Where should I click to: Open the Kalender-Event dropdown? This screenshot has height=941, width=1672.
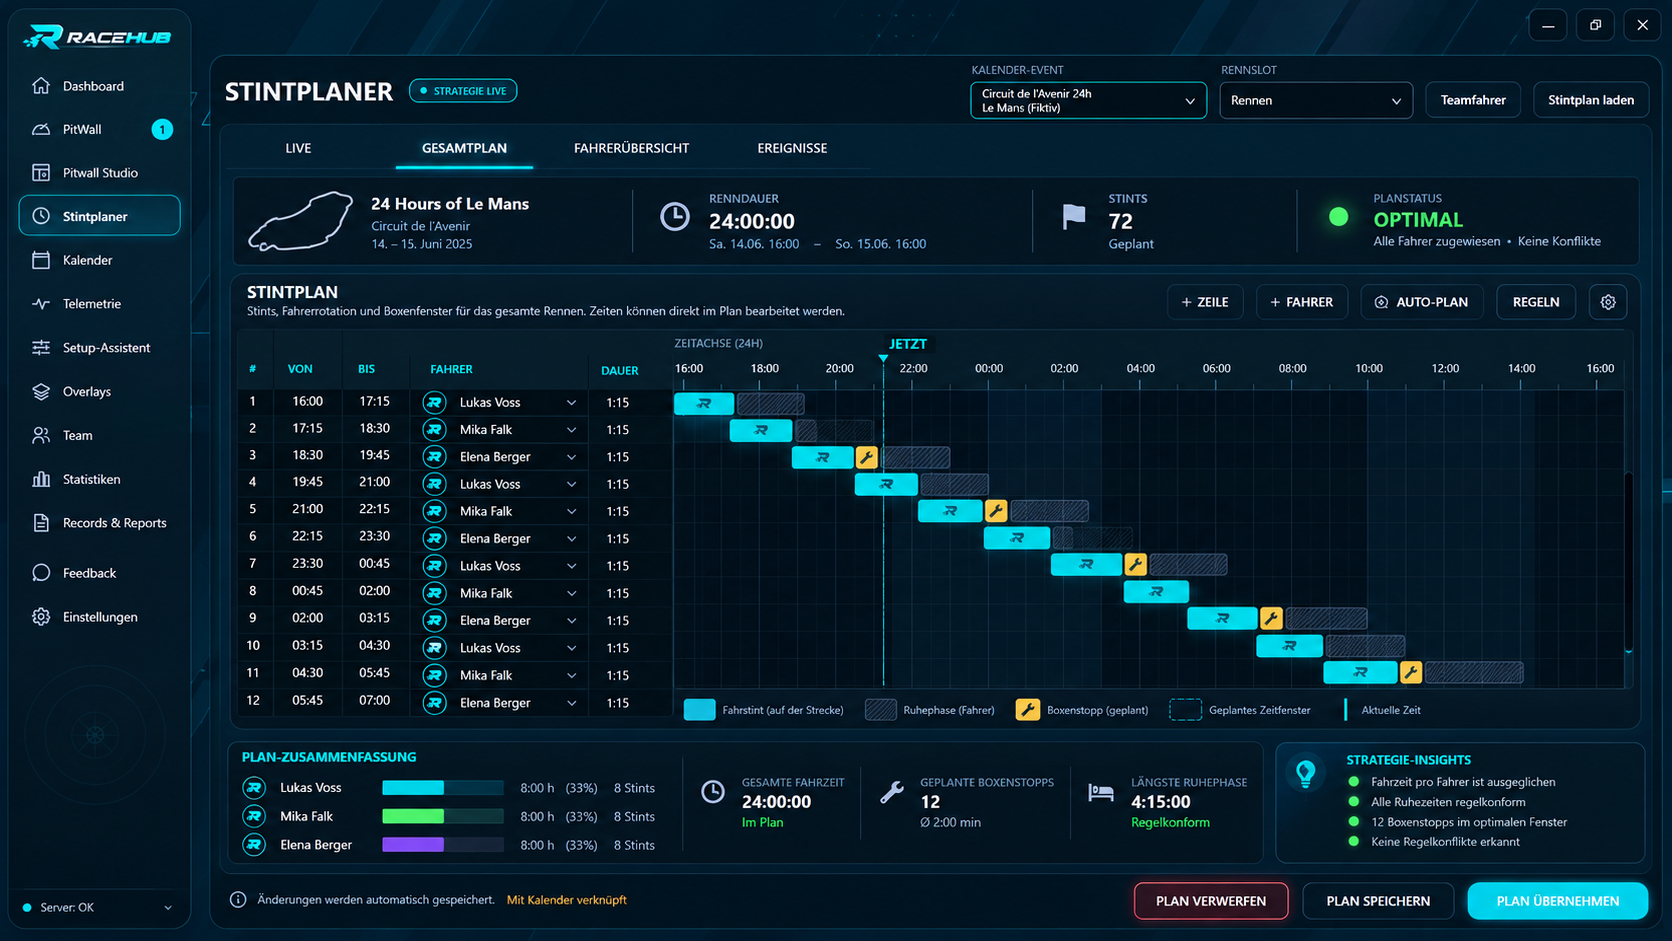(x=1088, y=100)
